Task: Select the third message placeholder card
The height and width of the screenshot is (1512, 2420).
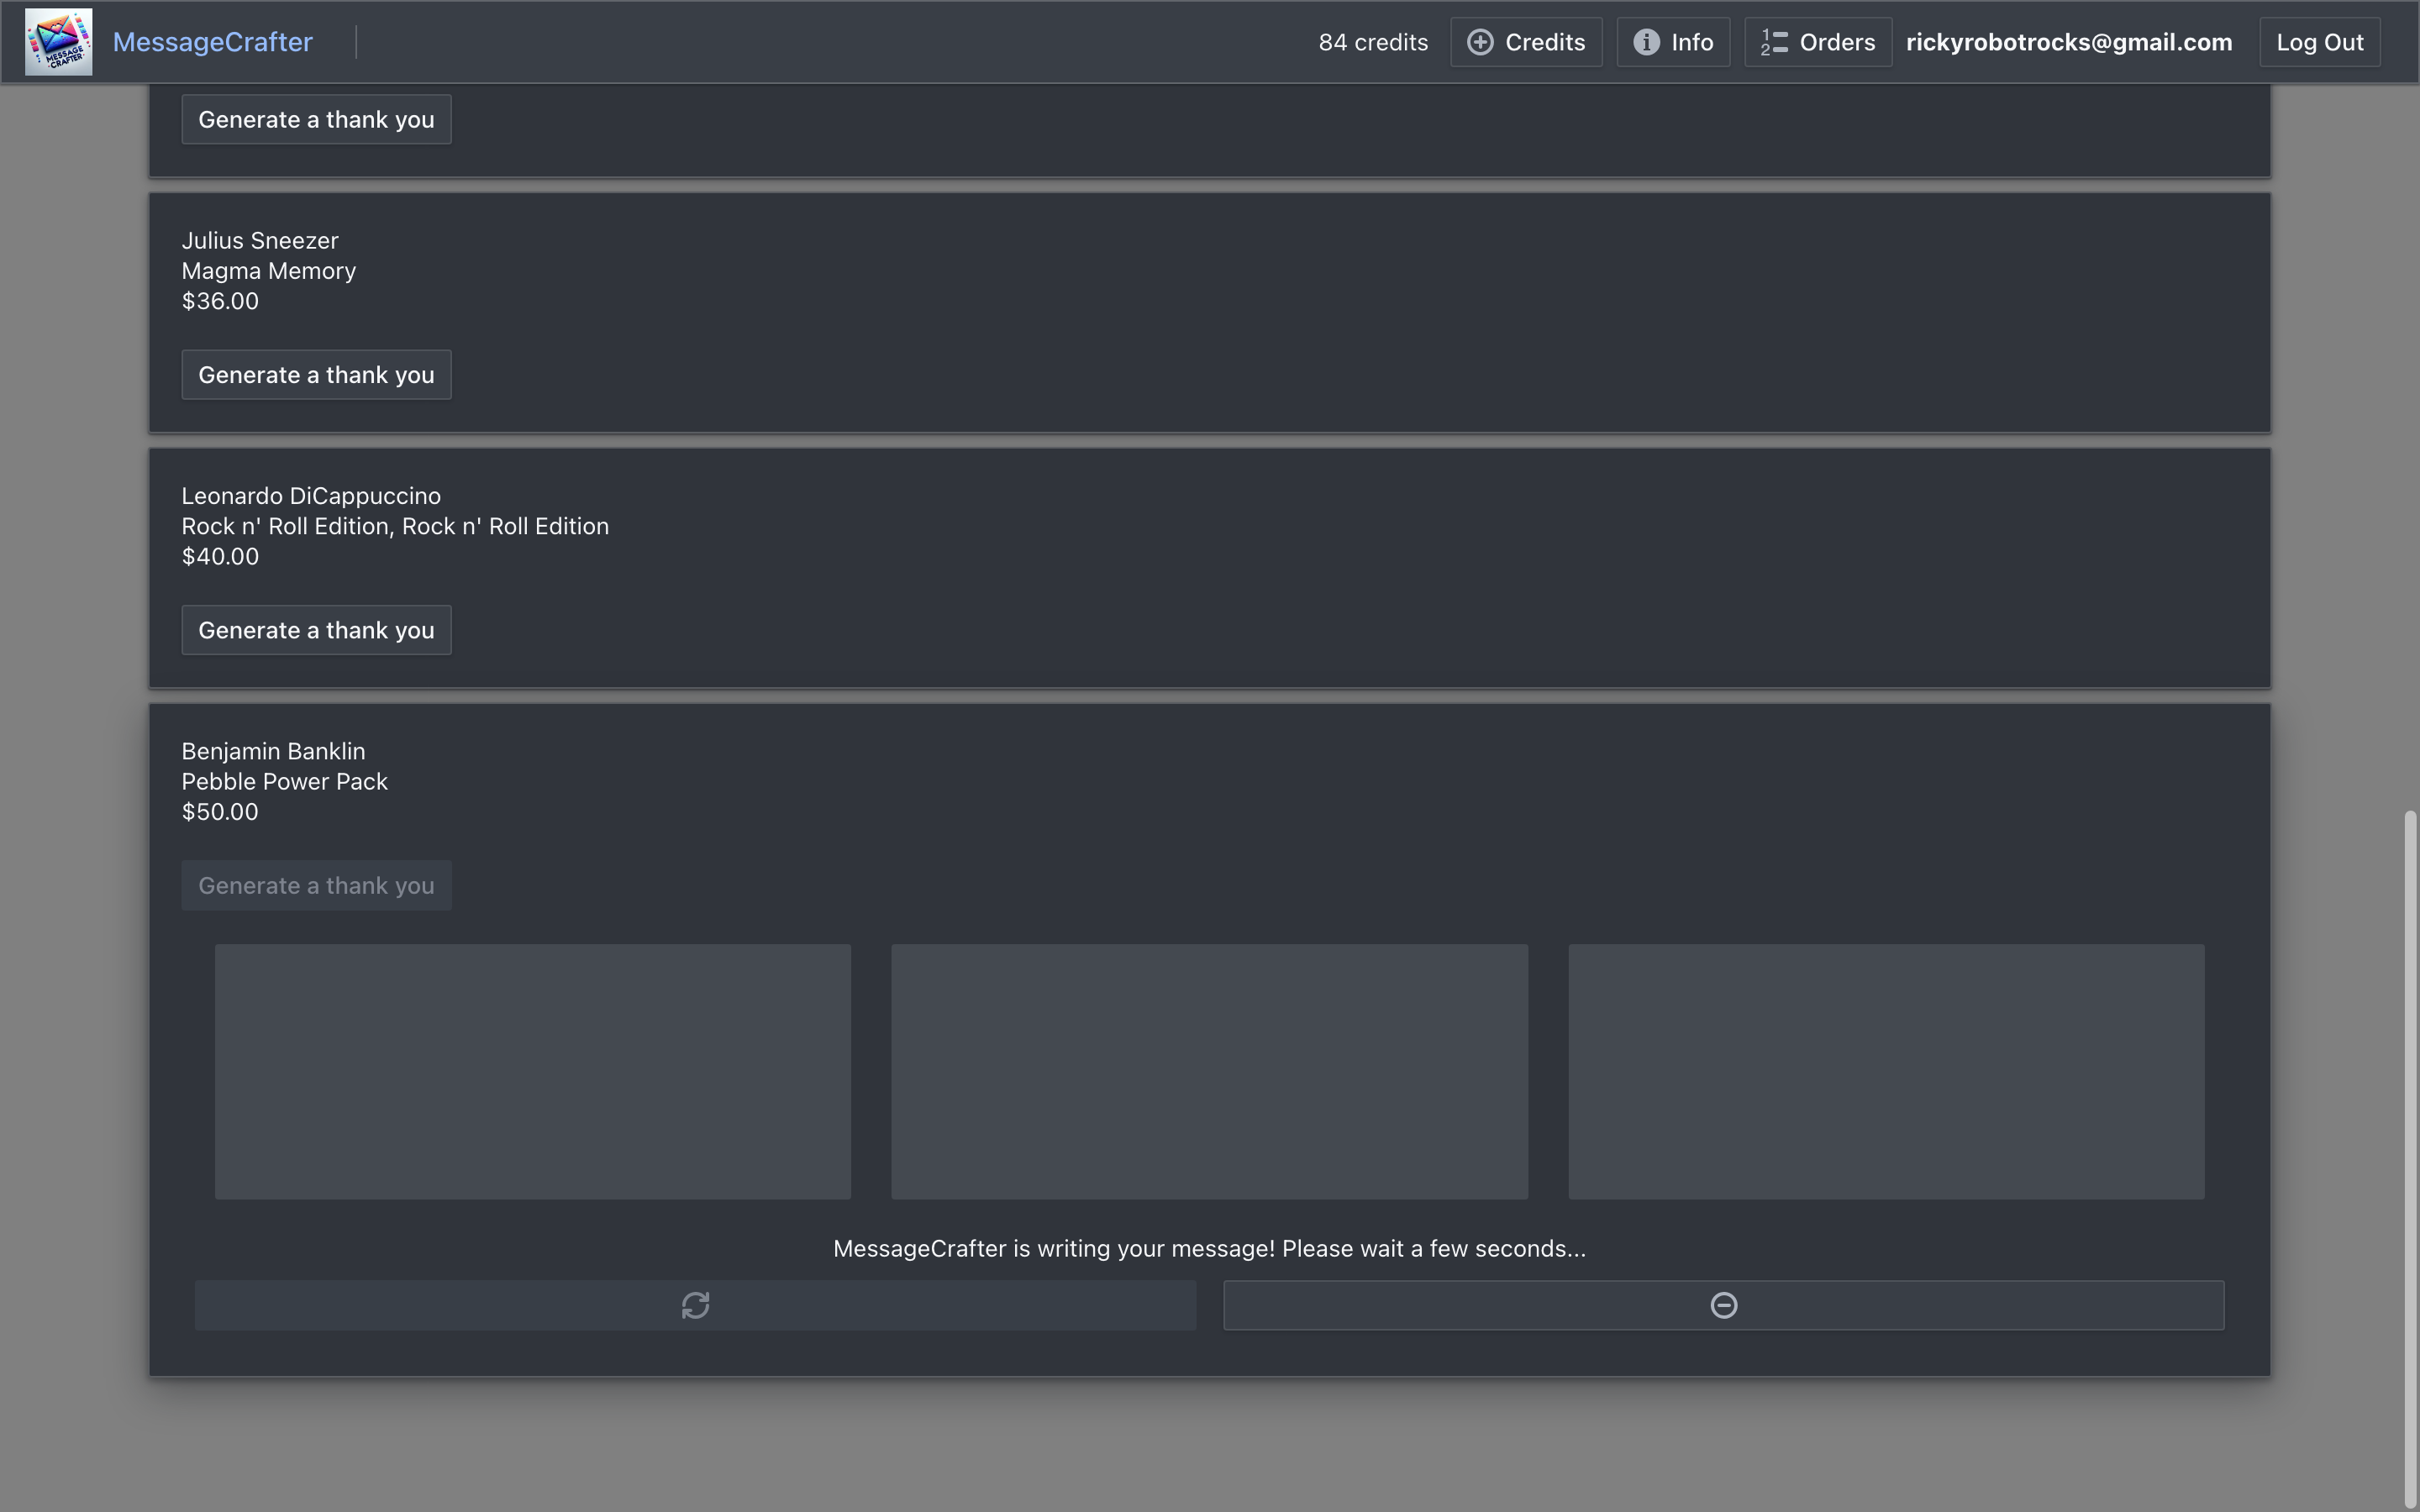Action: click(x=1885, y=1071)
